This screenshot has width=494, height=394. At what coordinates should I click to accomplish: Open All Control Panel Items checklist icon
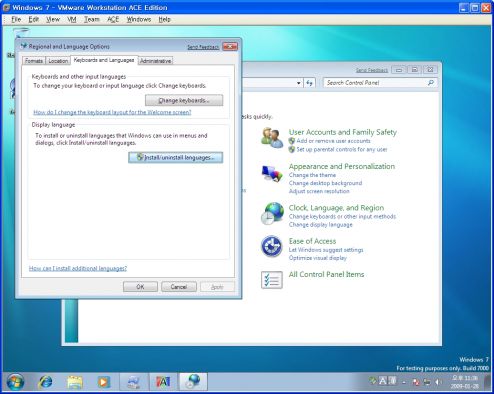click(x=272, y=280)
